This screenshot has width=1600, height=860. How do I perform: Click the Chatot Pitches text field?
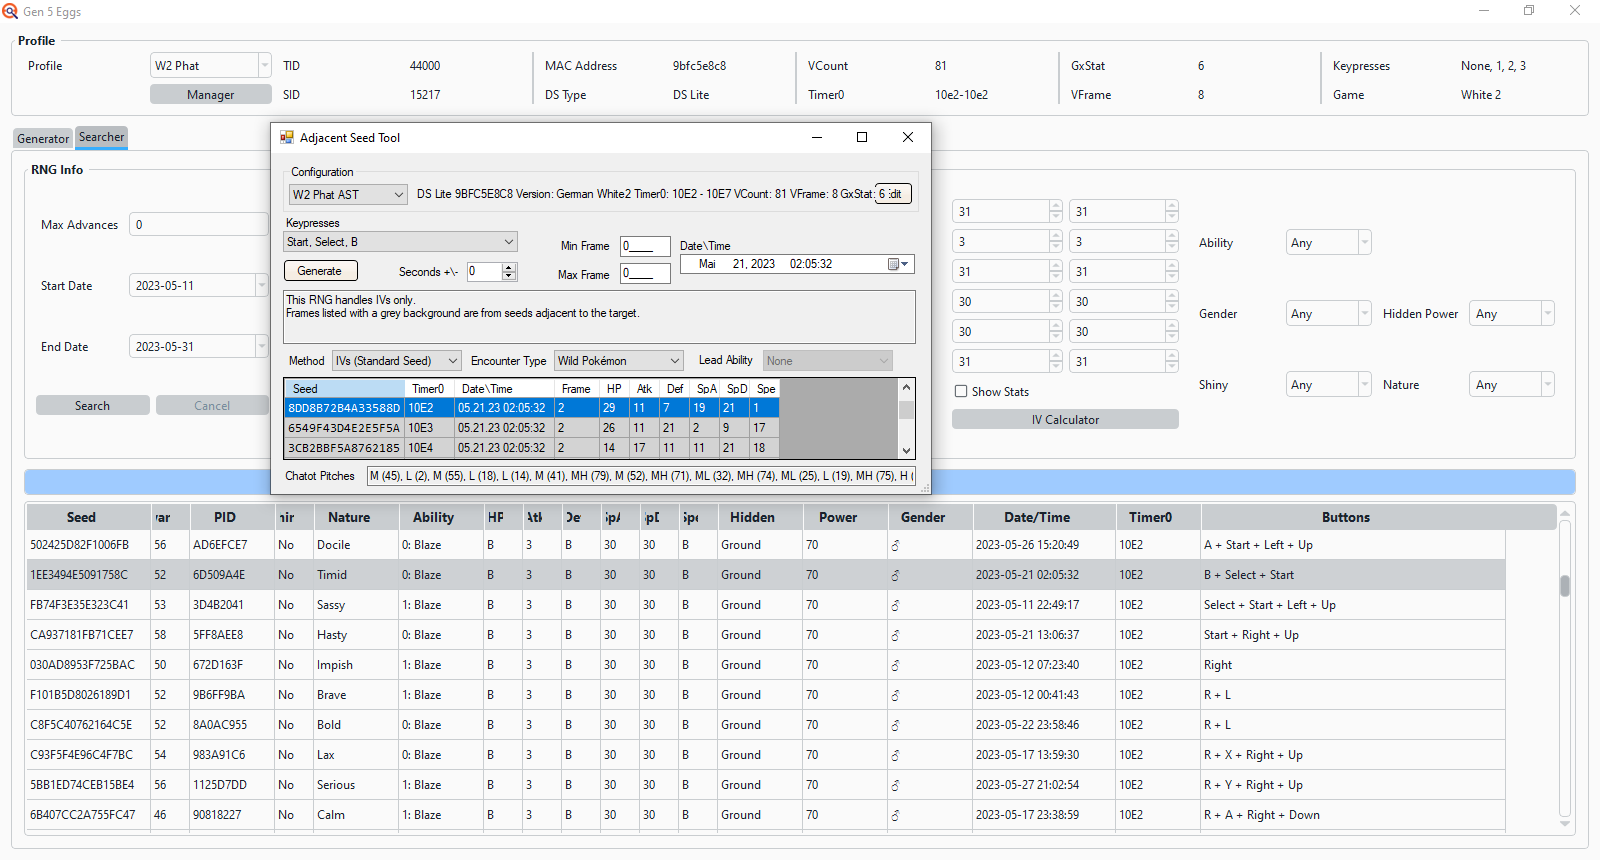pos(641,476)
